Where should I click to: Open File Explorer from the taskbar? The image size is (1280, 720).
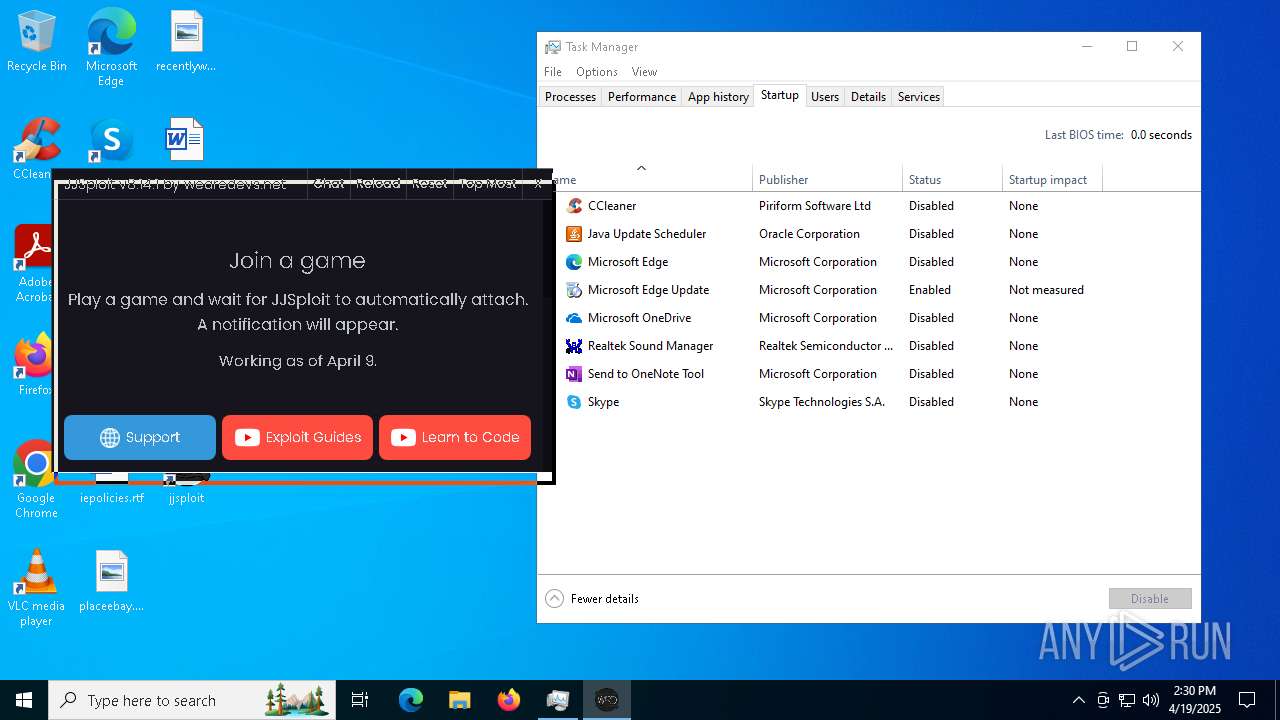coord(459,700)
